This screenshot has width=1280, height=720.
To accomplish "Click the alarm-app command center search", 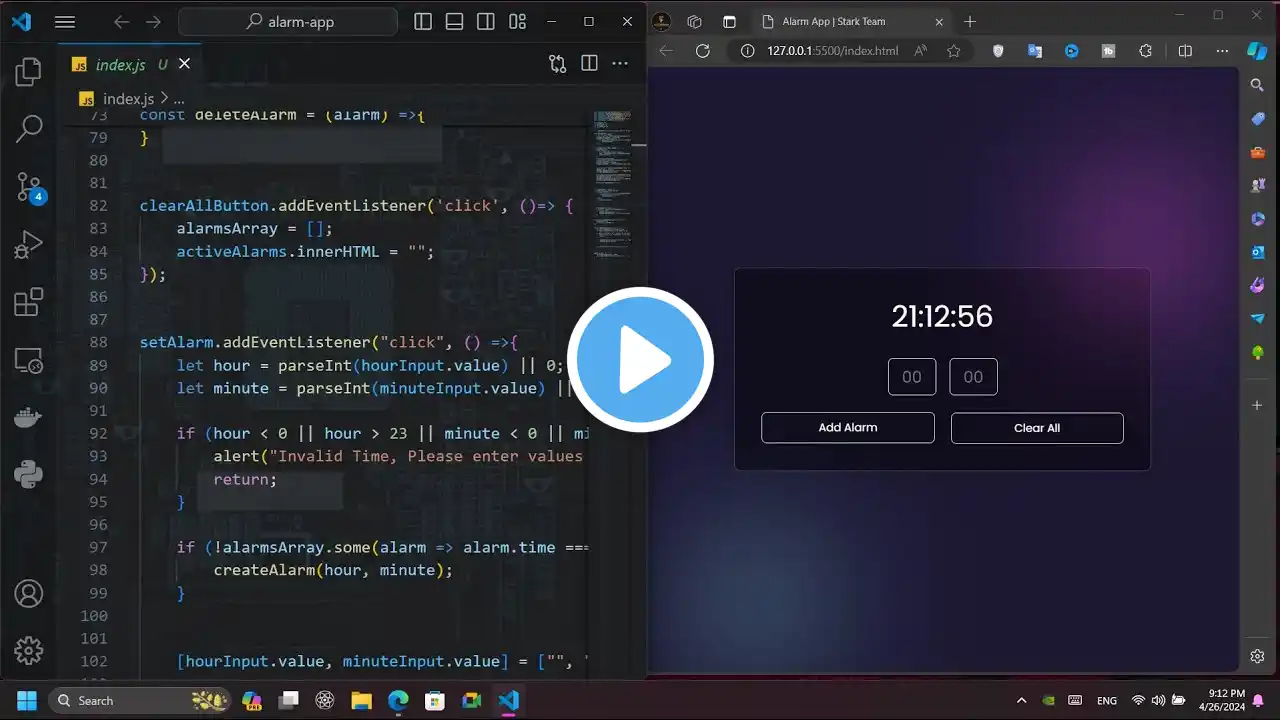I will coord(288,22).
